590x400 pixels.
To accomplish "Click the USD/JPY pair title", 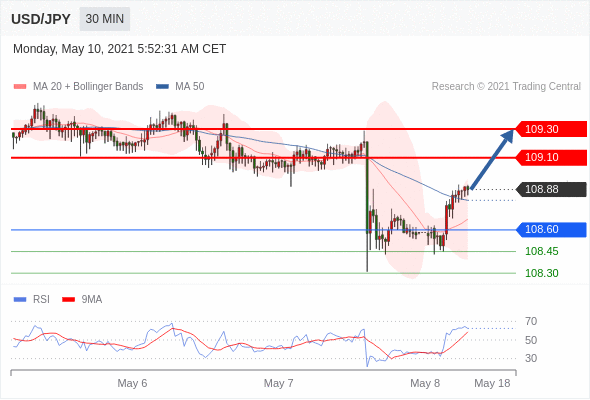I will (41, 19).
